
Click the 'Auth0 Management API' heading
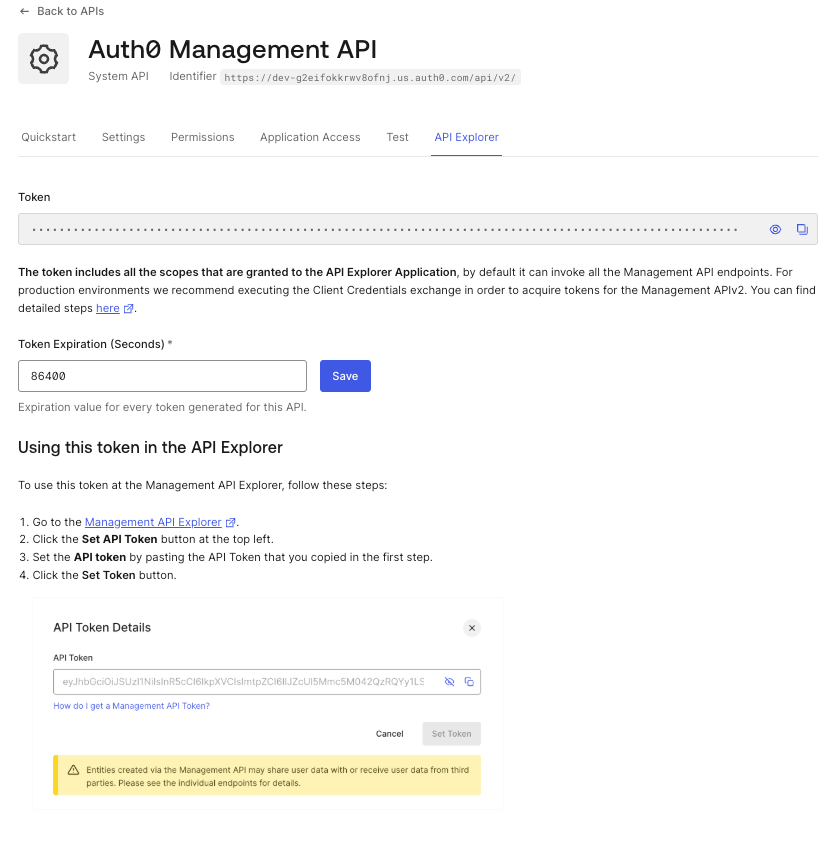point(233,49)
